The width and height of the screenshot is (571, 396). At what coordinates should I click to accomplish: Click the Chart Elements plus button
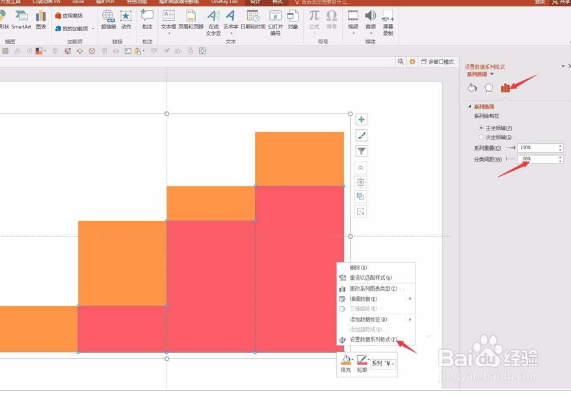click(361, 119)
